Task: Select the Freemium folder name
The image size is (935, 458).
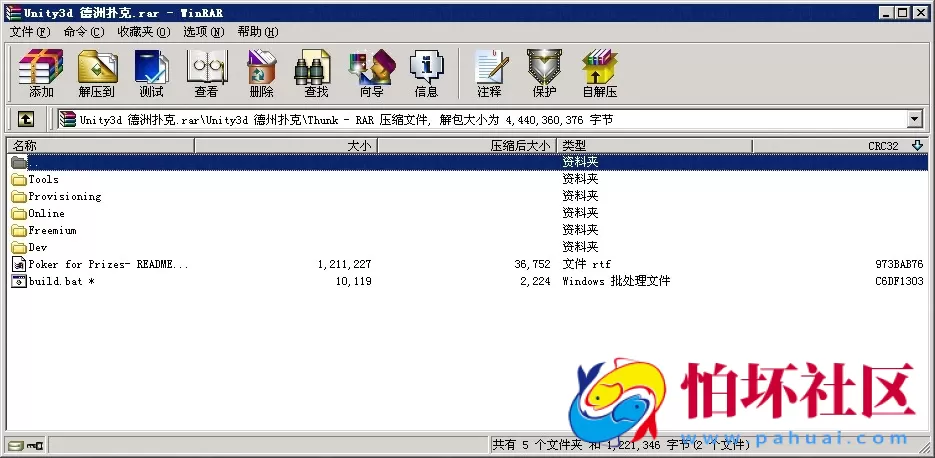Action: (52, 230)
